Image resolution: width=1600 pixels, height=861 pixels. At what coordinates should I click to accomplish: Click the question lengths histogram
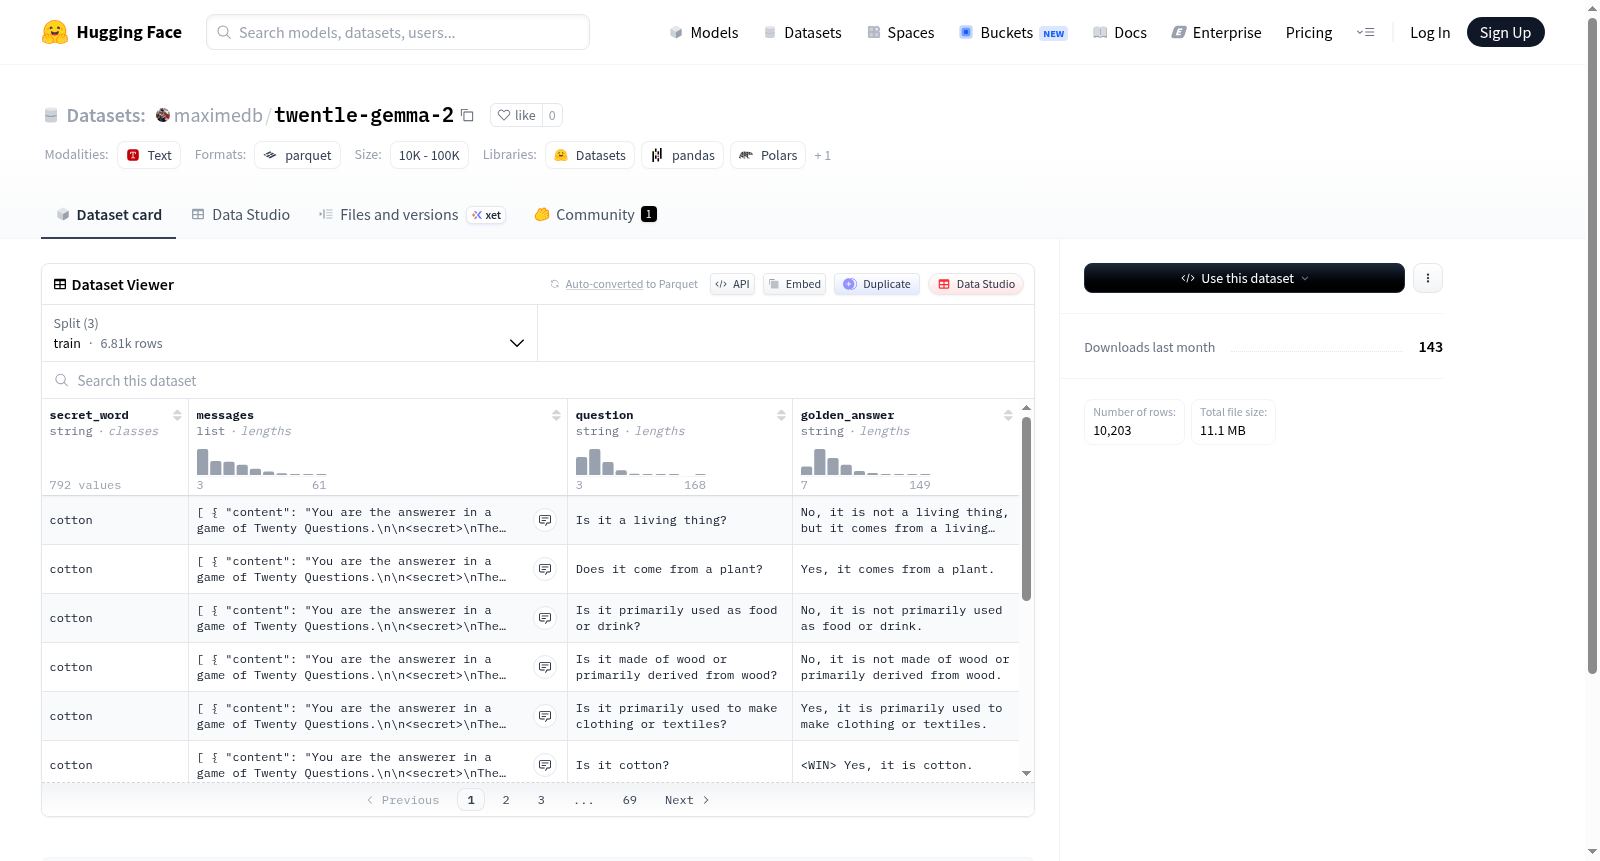641,462
